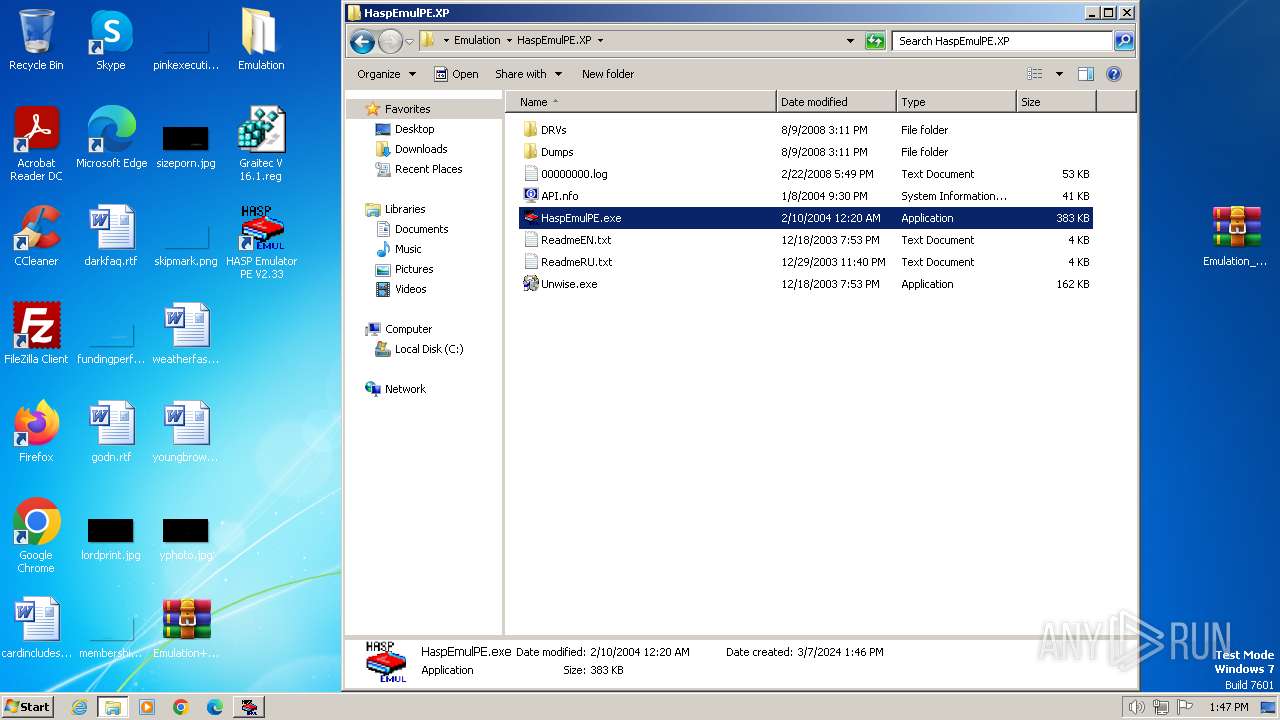Open Acrobat Reader DC desktop shortcut
This screenshot has width=1280, height=720.
point(36,144)
